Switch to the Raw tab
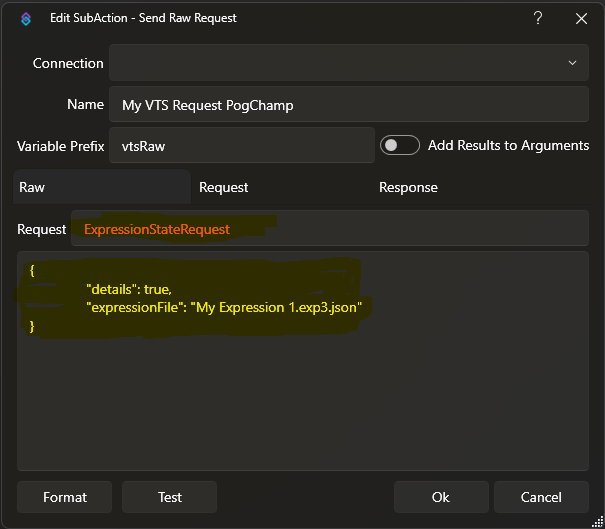Screen dimensions: 605x529 pyautogui.click(x=101, y=187)
